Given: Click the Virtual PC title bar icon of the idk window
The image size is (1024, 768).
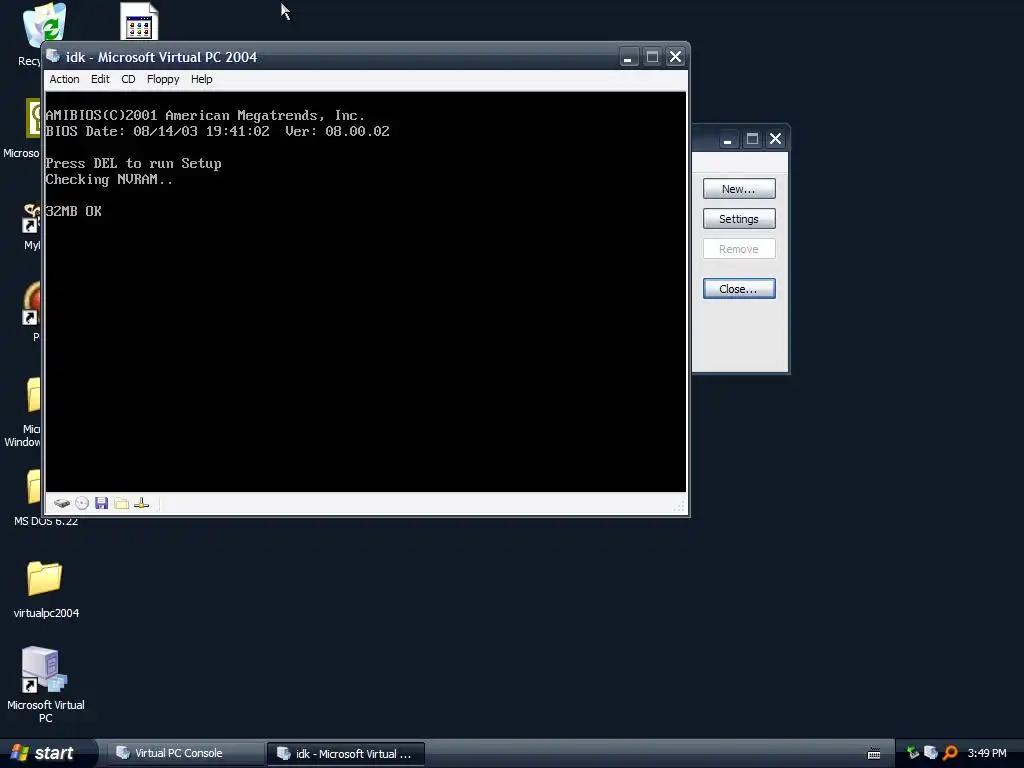Looking at the screenshot, I should tap(54, 56).
